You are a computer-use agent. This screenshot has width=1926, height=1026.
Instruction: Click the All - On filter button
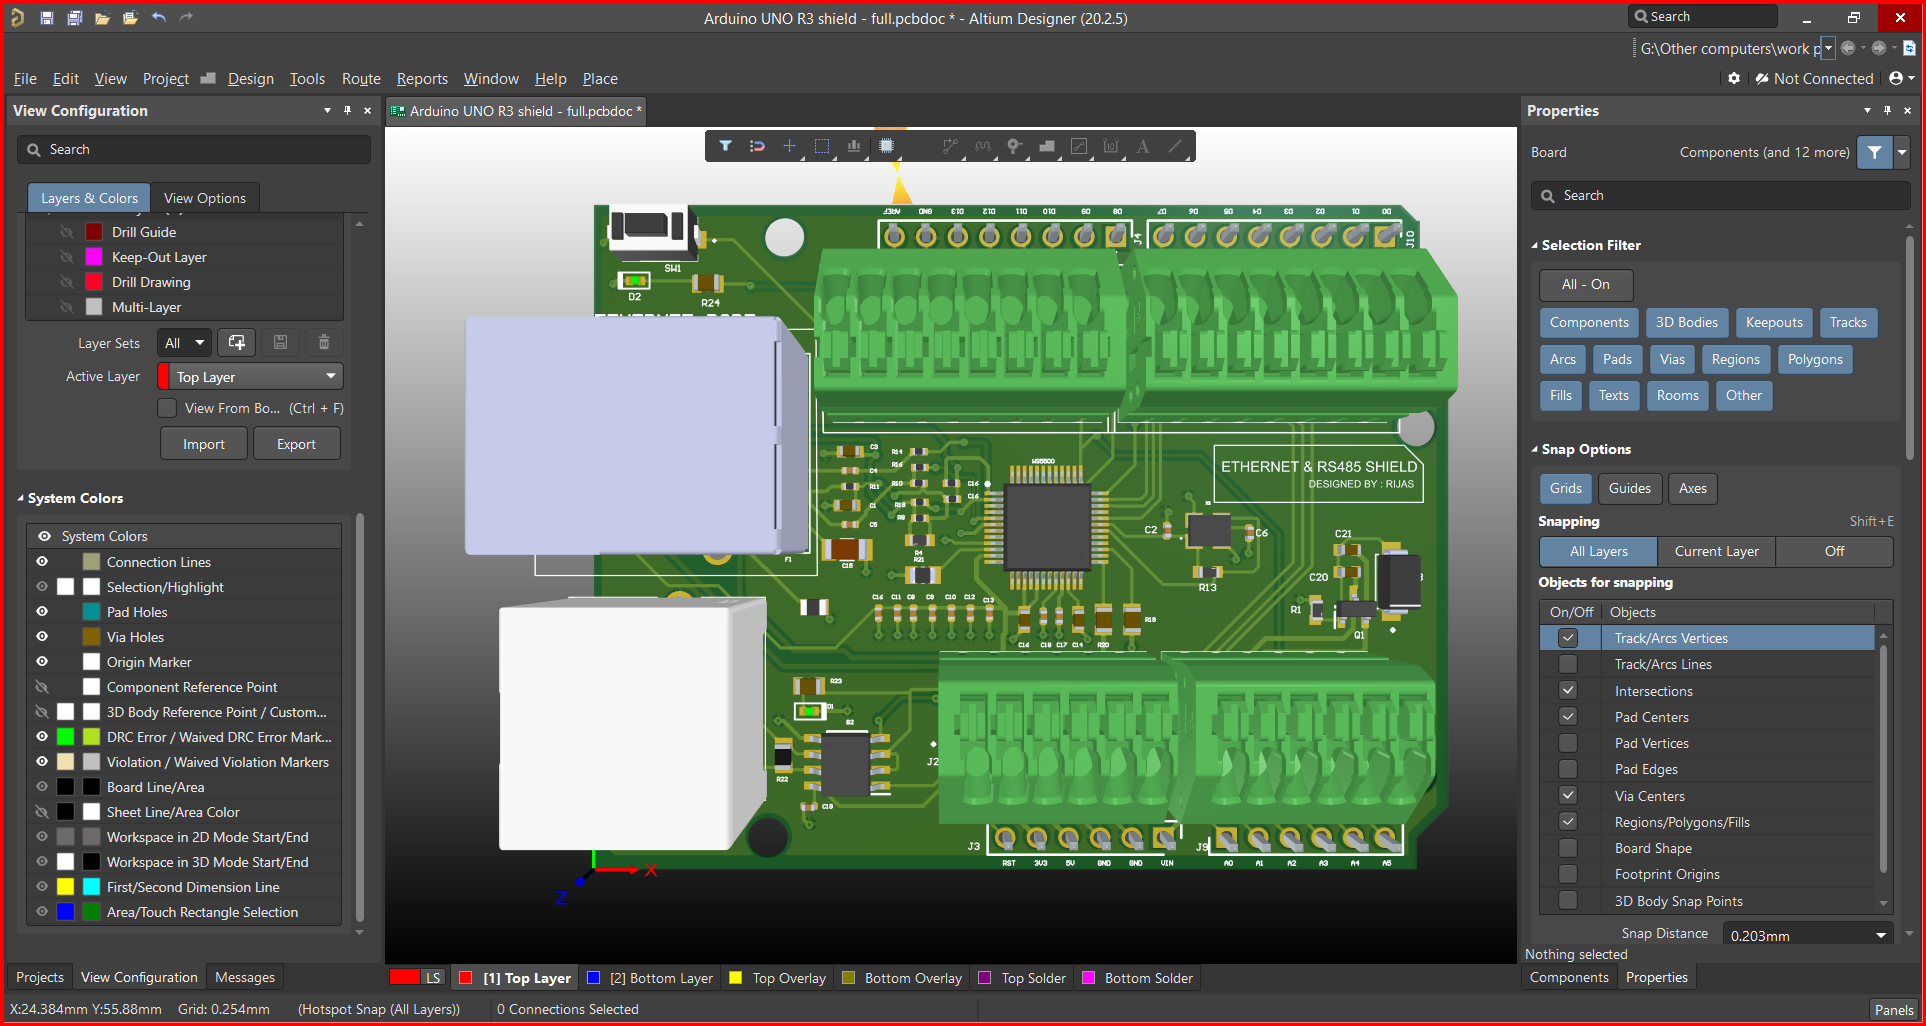coord(1586,285)
